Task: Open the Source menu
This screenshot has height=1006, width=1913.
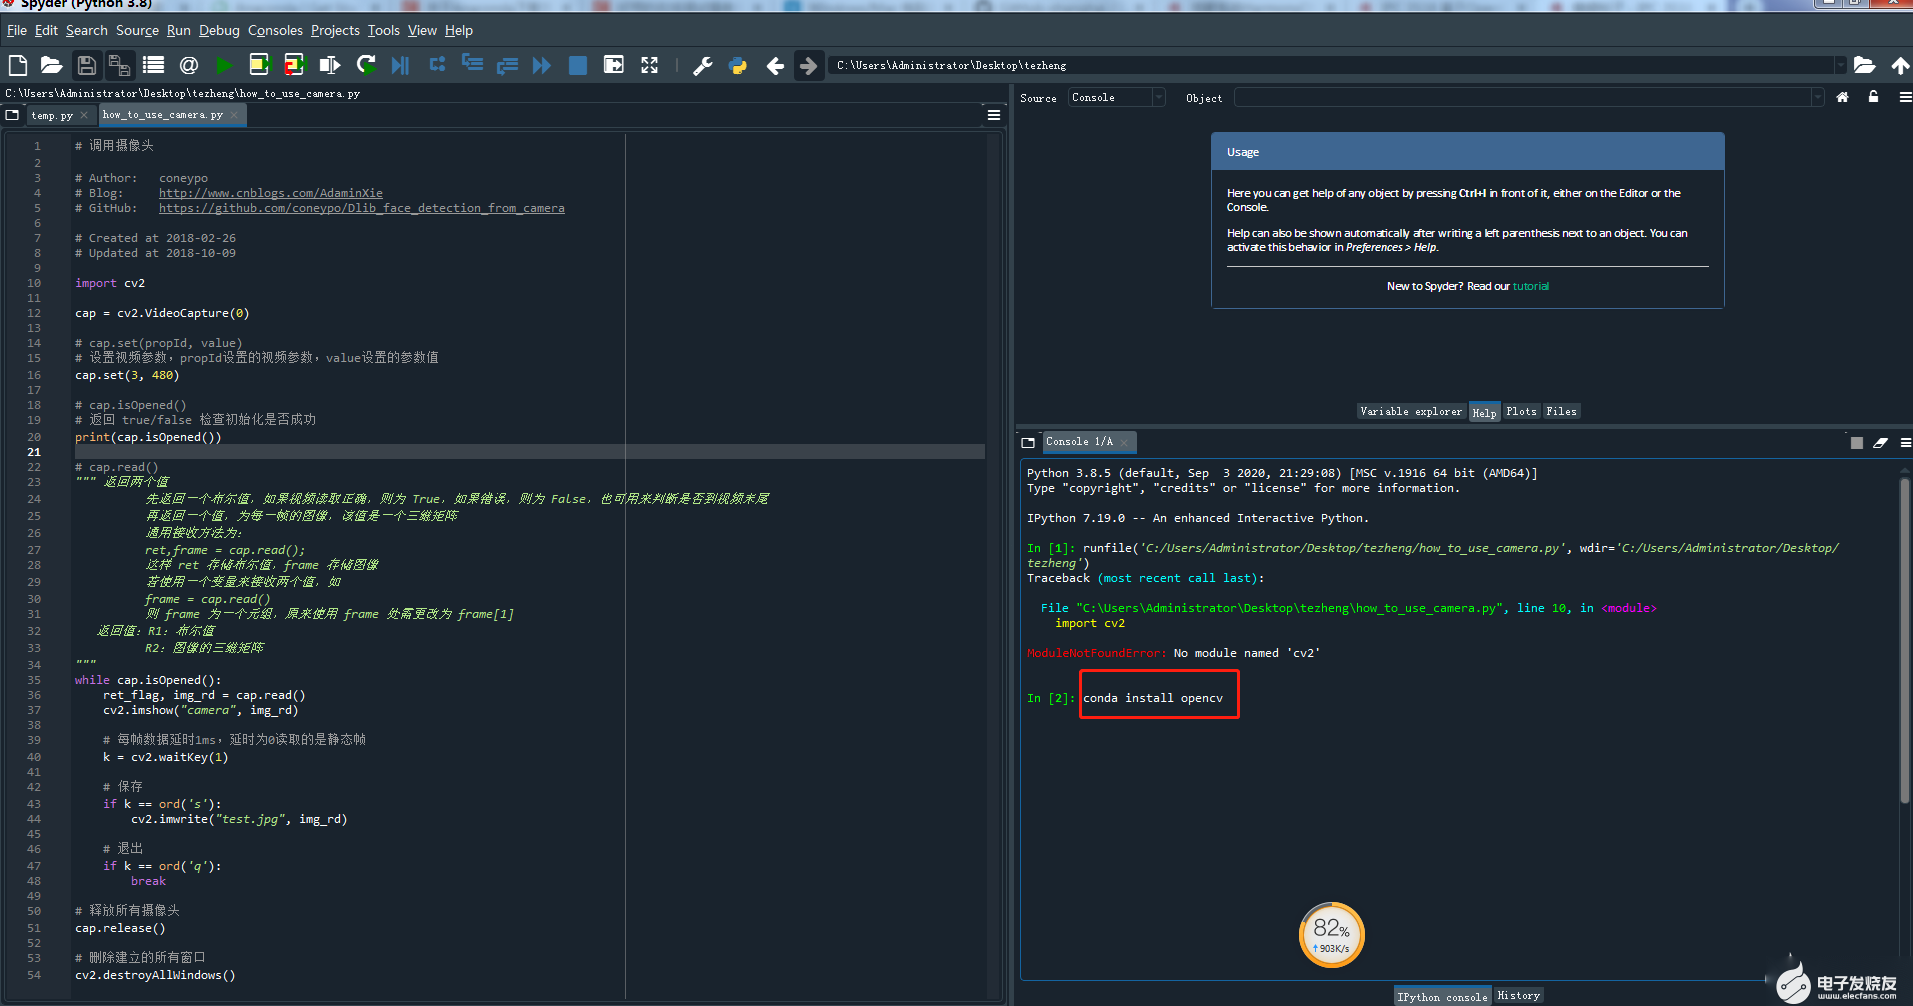Action: 137,31
